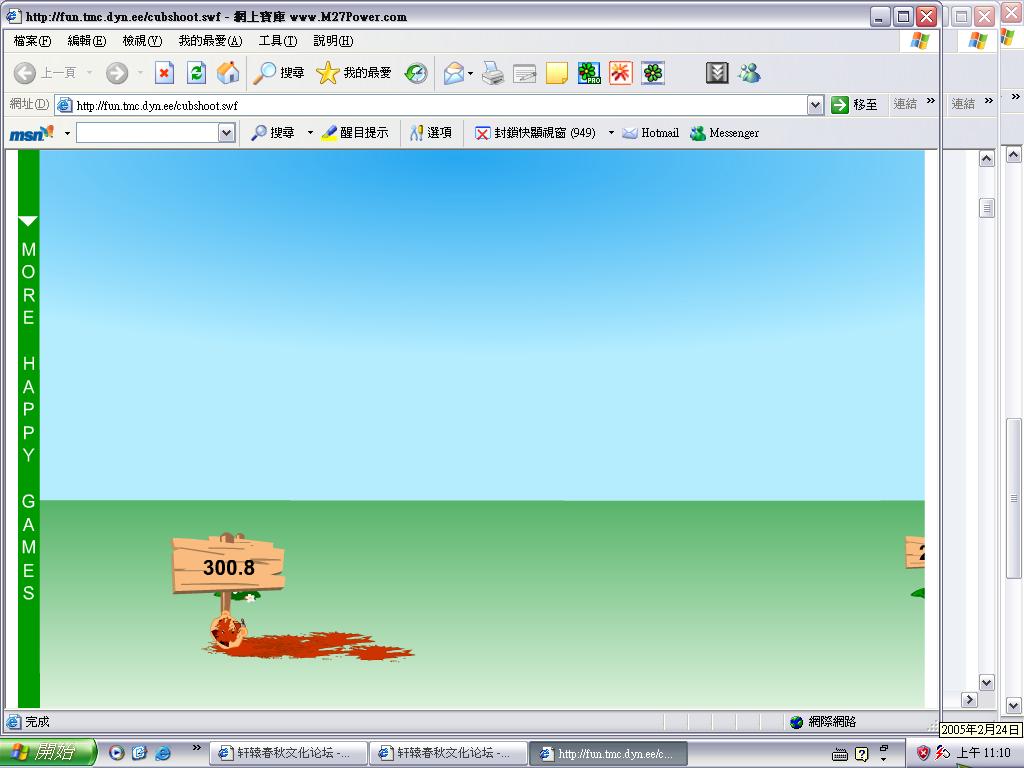Open MSN search box dropdown arrow
The height and width of the screenshot is (768, 1024).
(226, 133)
